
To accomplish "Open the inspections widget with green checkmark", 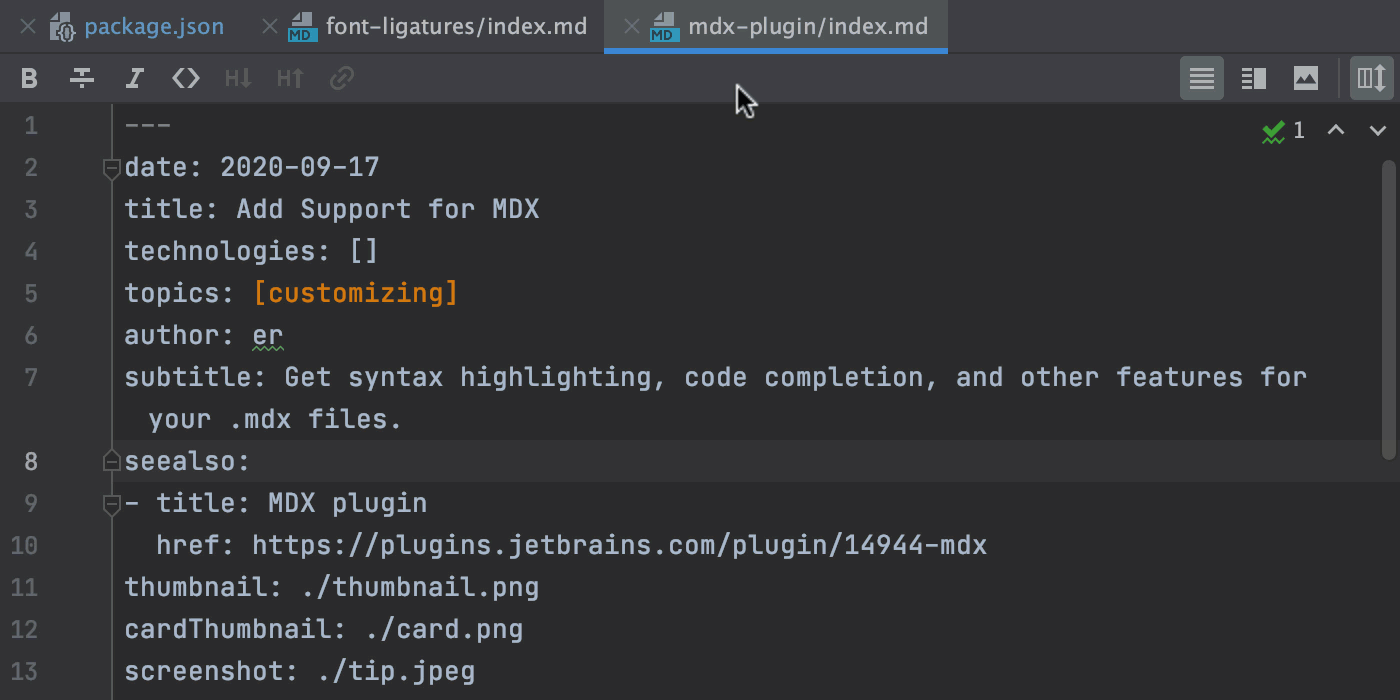I will 1283,130.
